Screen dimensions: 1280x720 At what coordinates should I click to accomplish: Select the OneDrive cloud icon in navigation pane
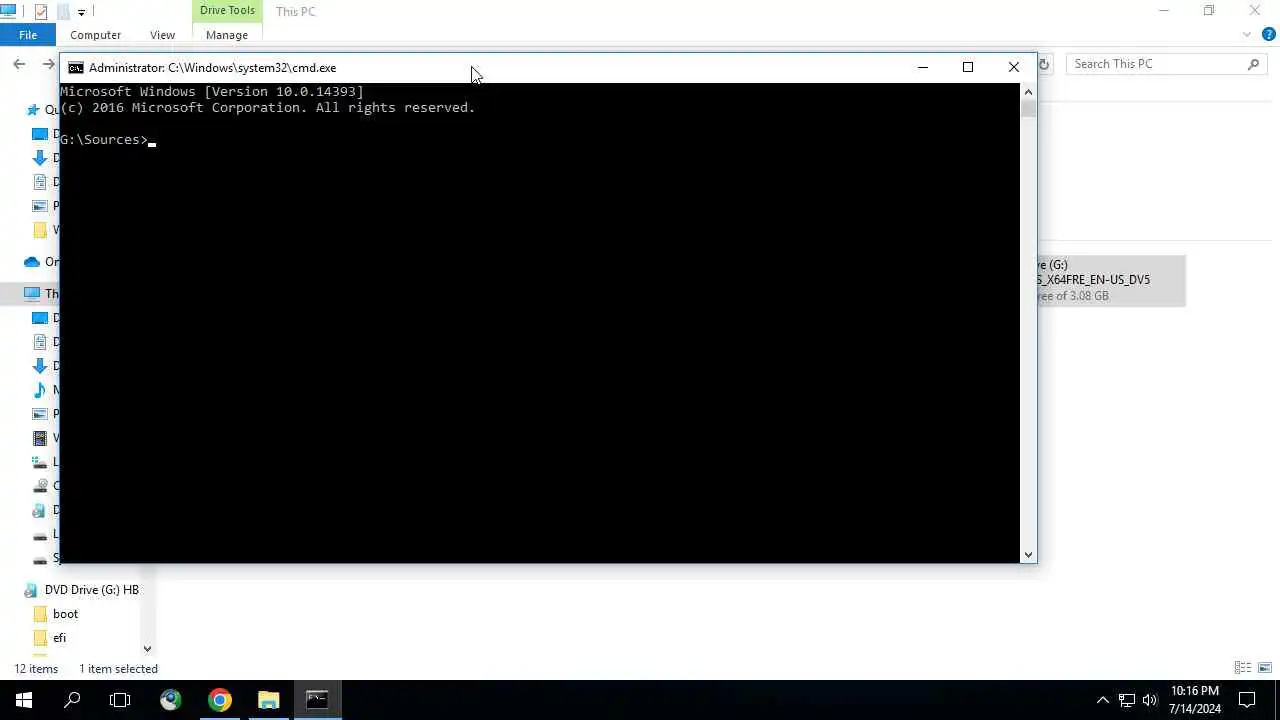coord(32,262)
